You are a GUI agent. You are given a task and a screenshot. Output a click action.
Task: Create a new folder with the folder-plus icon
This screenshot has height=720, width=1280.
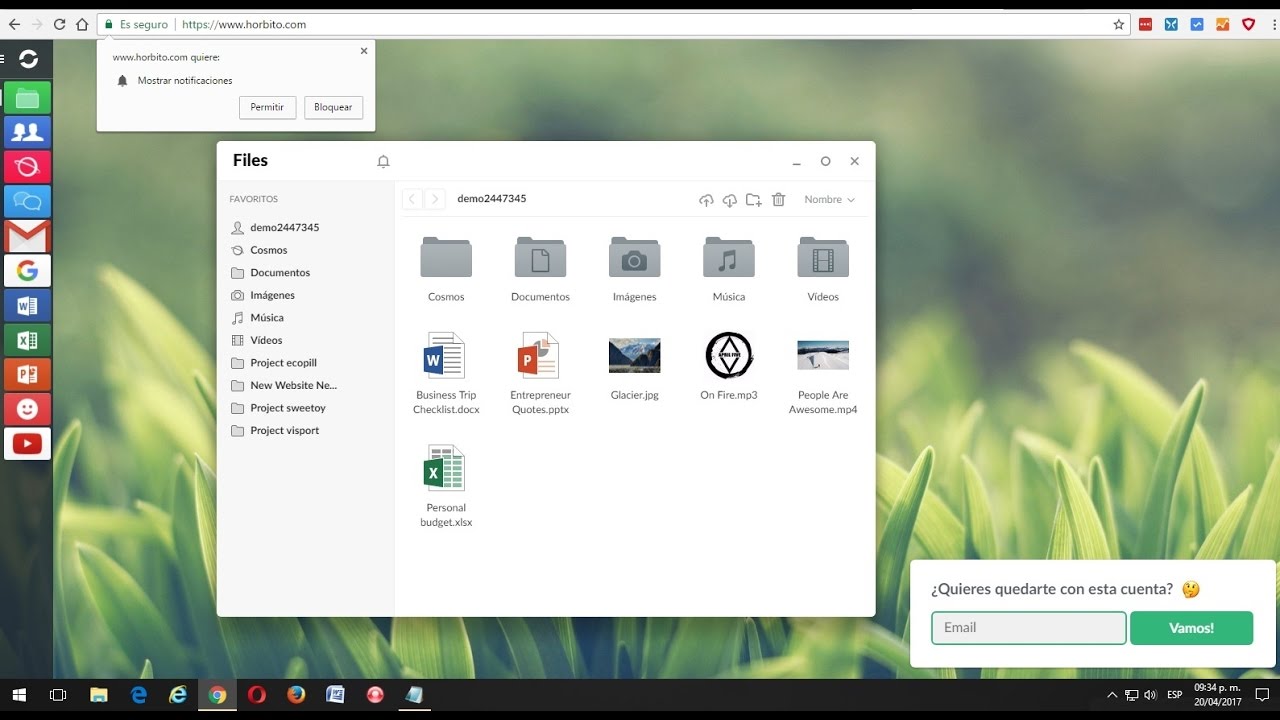(x=754, y=200)
